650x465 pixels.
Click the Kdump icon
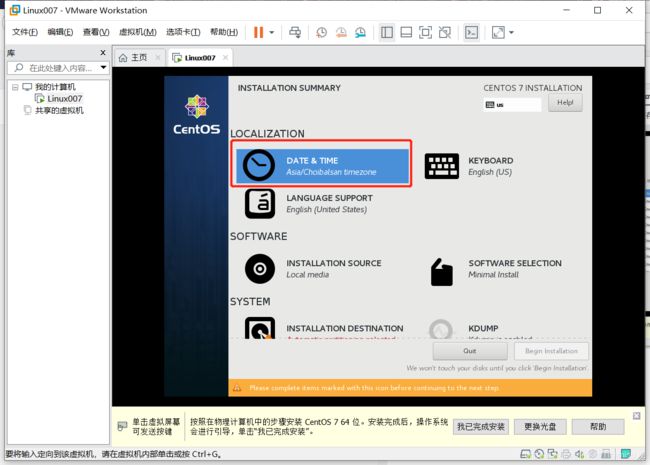coord(441,329)
